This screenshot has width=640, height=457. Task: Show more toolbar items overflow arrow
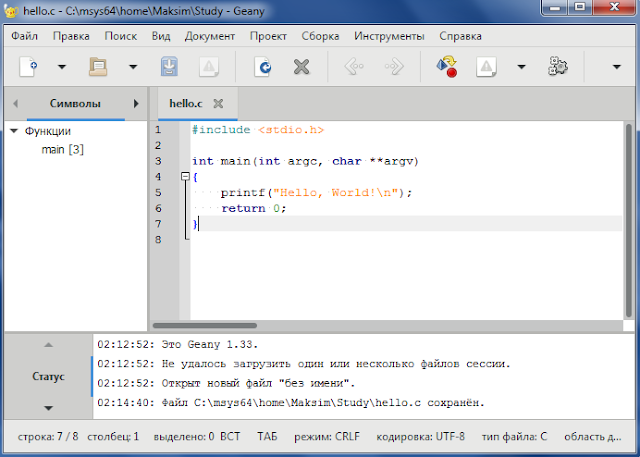pyautogui.click(x=617, y=67)
